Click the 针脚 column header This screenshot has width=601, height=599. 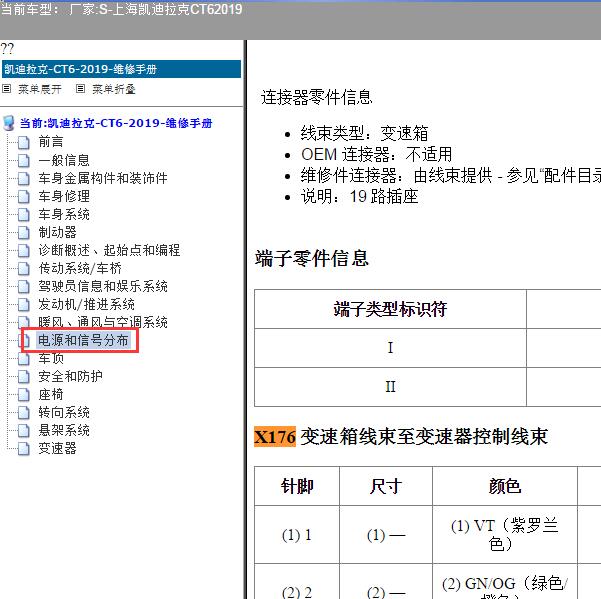297,486
